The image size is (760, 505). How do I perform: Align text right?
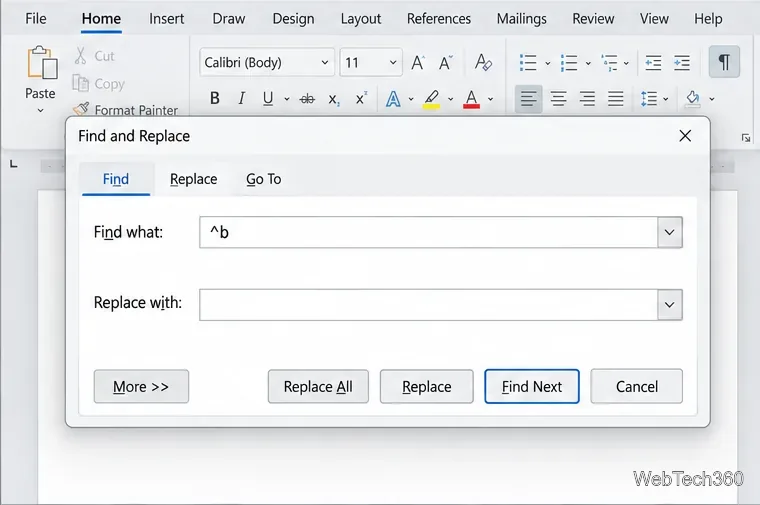(587, 99)
